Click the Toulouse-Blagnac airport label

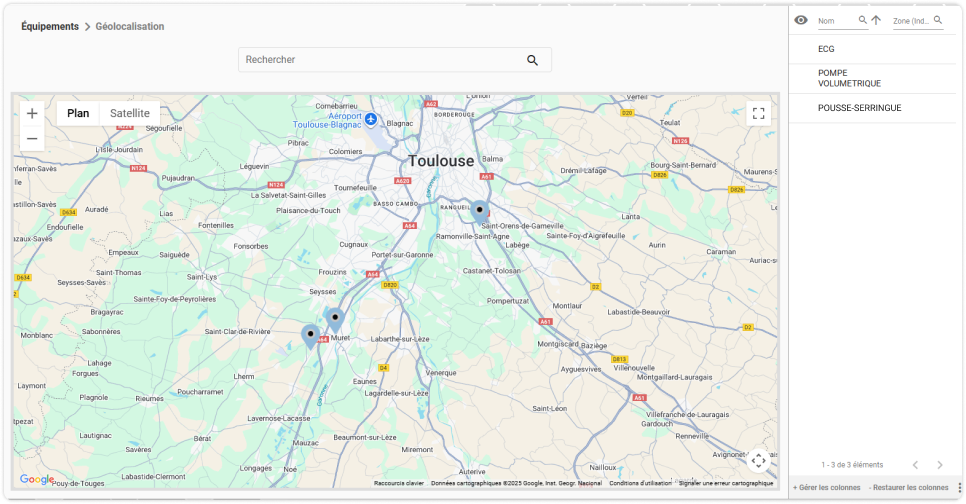327,120
